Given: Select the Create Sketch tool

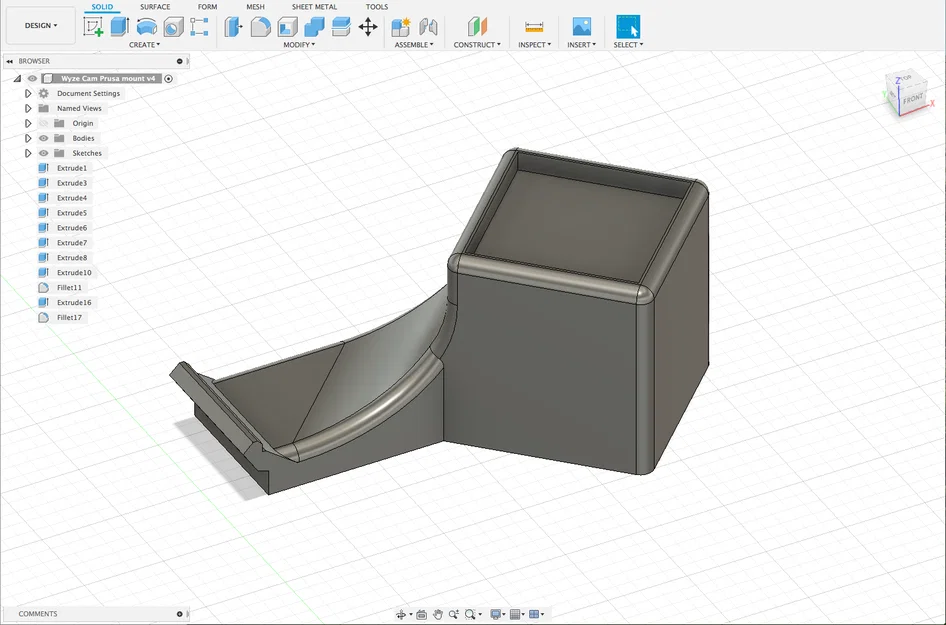Looking at the screenshot, I should (93, 26).
